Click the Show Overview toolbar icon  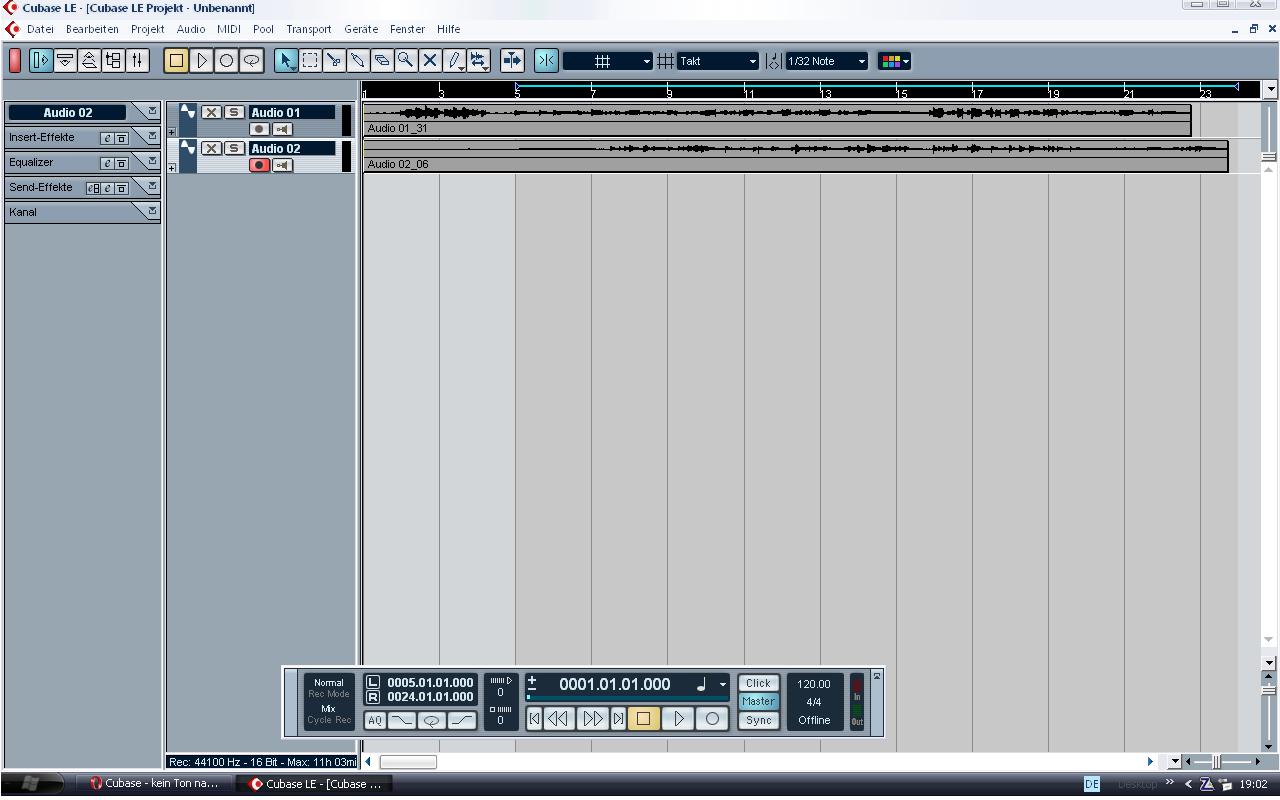(89, 61)
